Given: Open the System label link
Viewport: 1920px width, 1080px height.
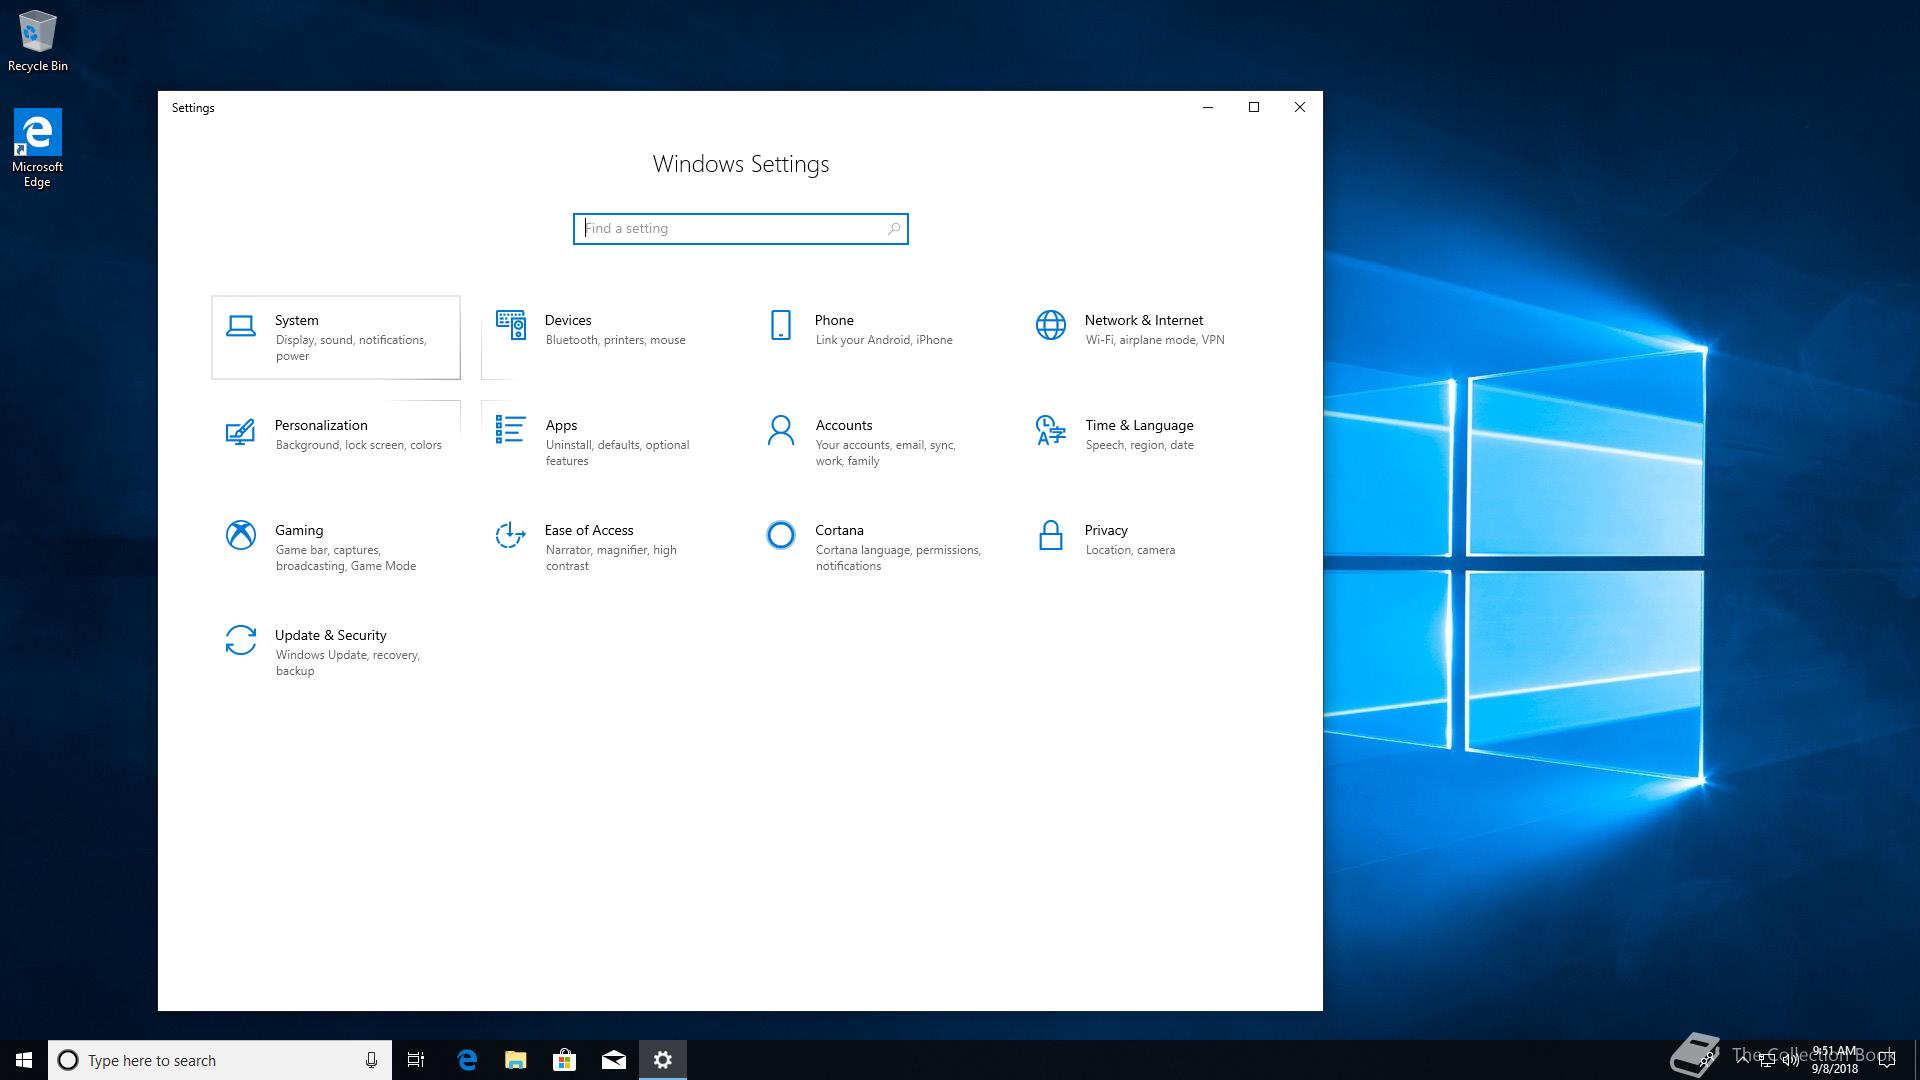Looking at the screenshot, I should tap(297, 320).
